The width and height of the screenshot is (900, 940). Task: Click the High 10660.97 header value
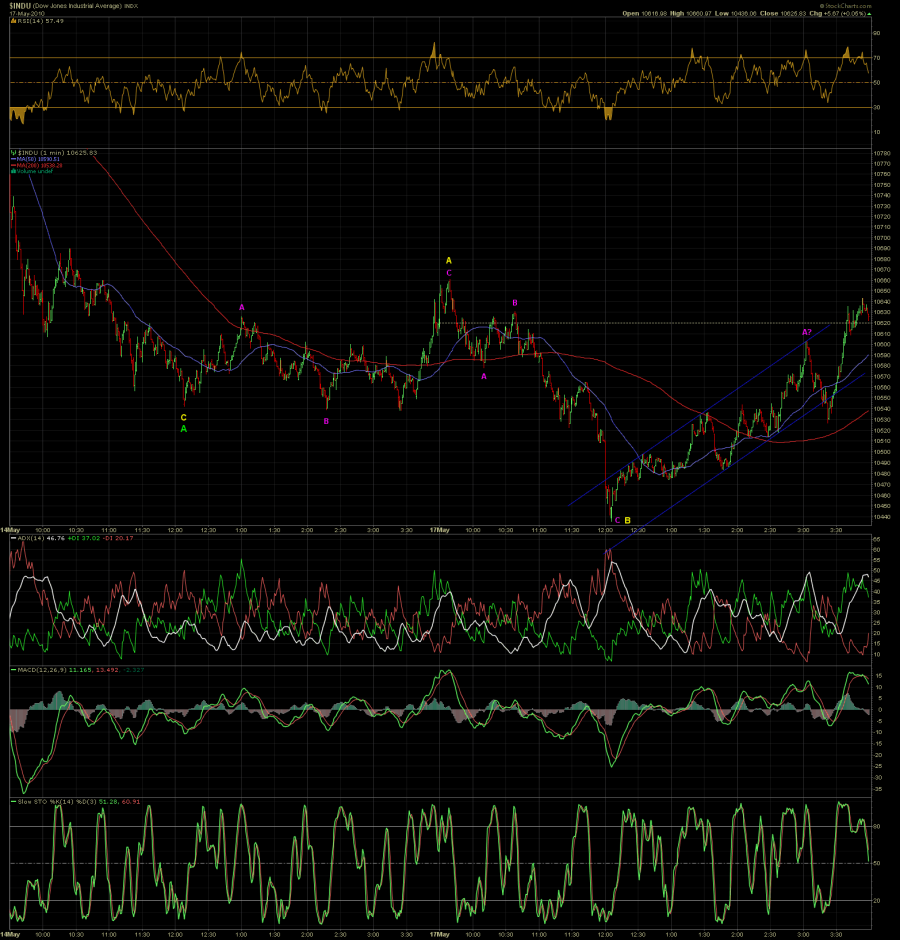click(x=693, y=13)
